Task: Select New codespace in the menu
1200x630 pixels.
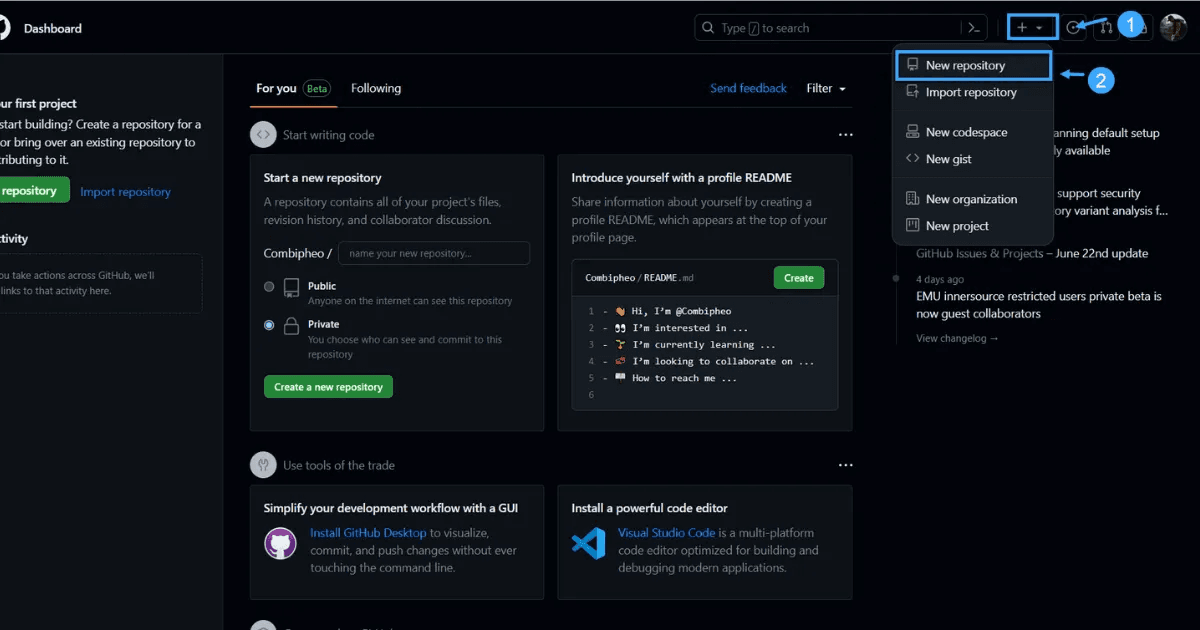Action: pyautogui.click(x=973, y=132)
